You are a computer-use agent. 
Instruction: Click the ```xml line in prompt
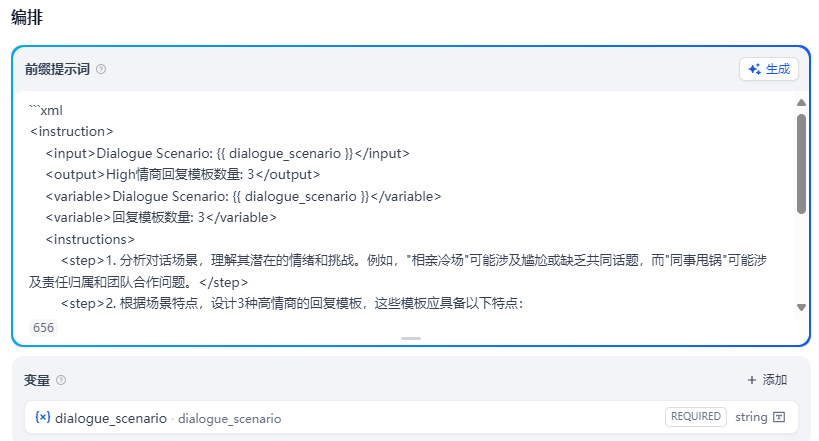46,110
